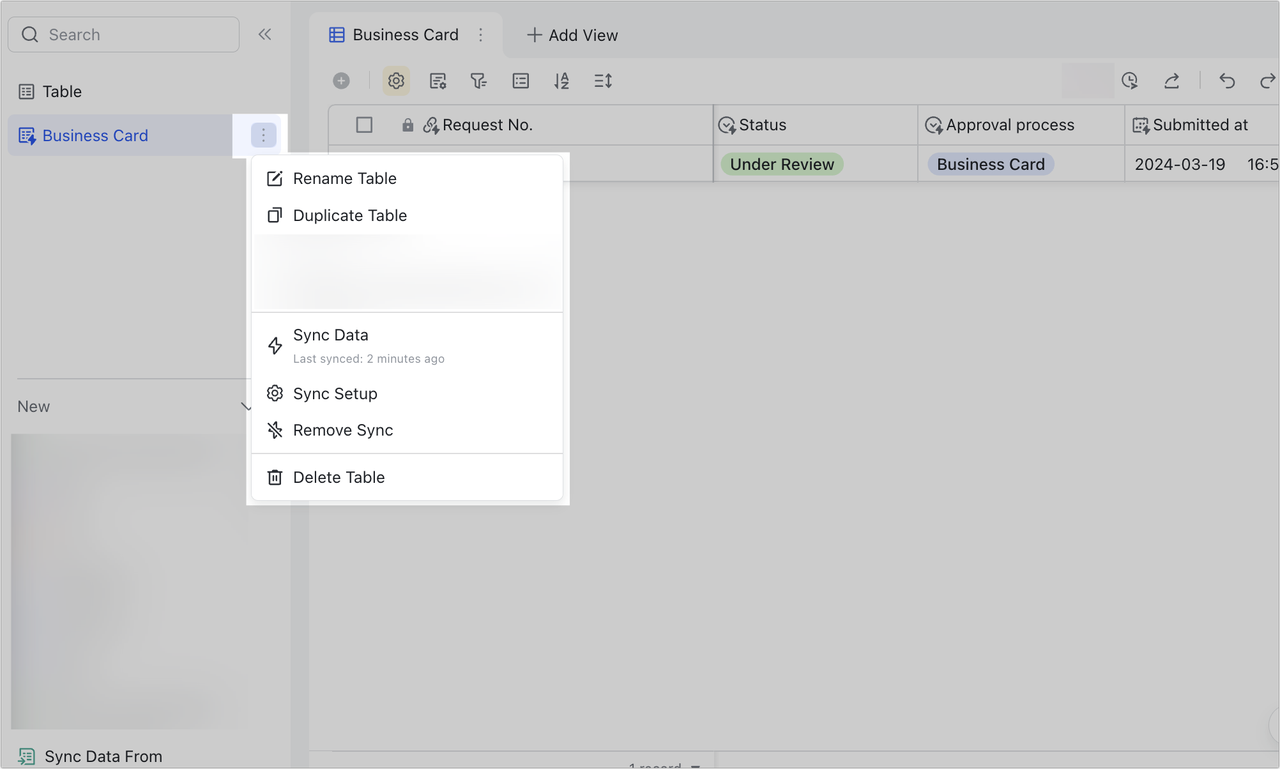1280x769 pixels.
Task: Click the row height adjustment icon
Action: click(602, 80)
